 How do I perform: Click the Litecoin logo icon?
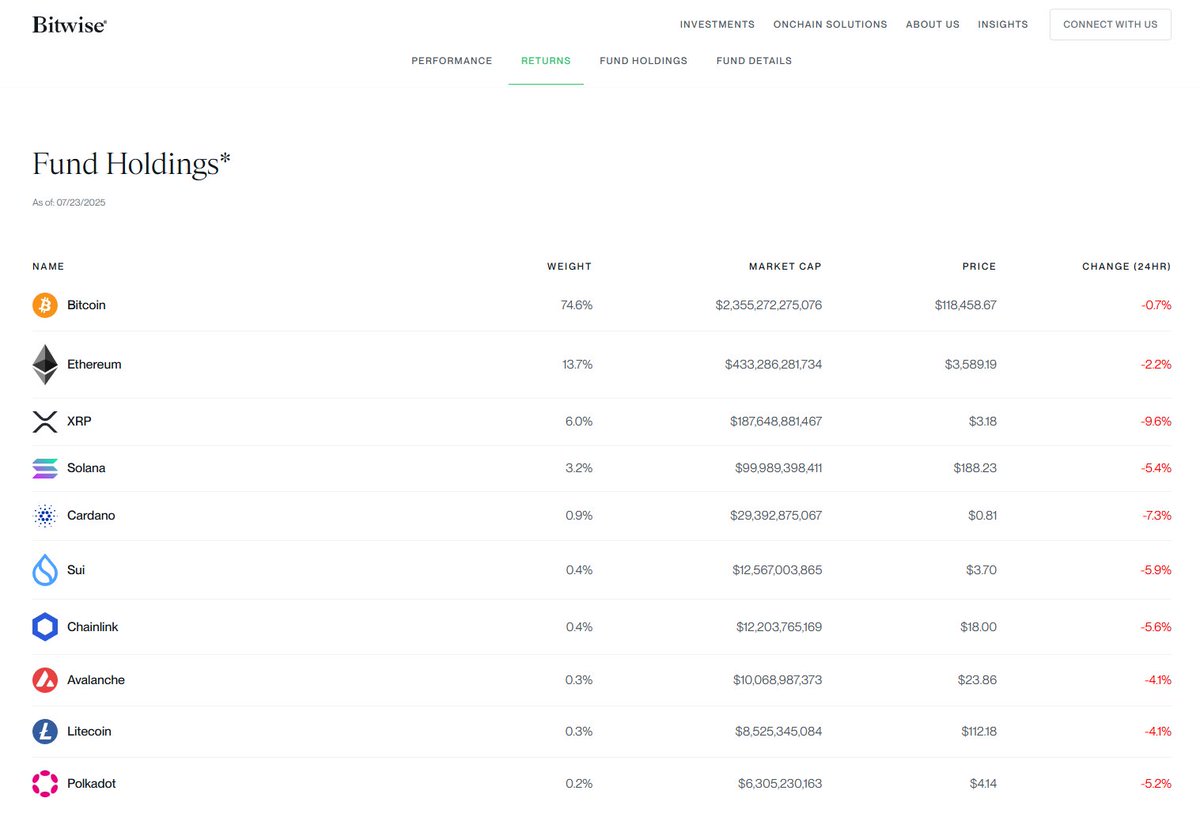45,732
